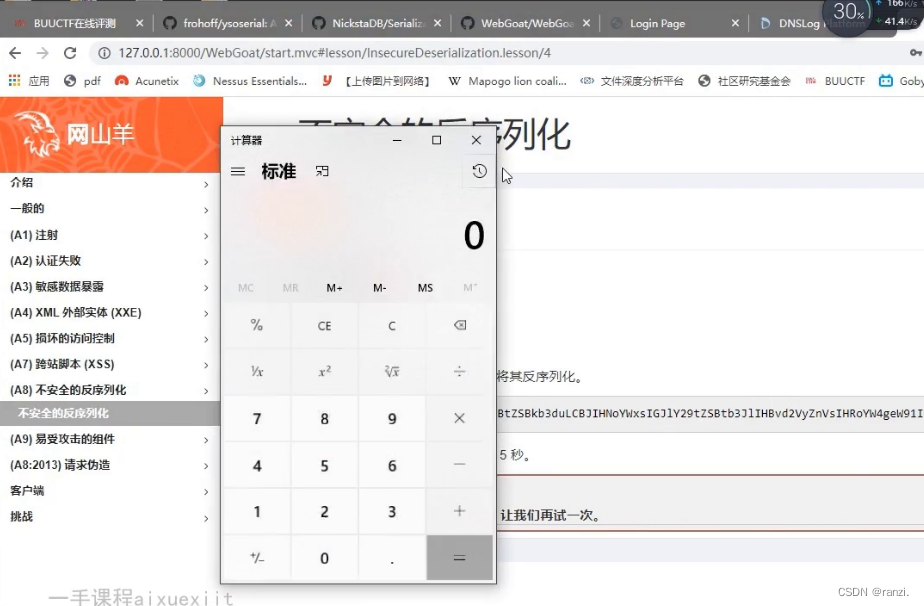Click the M+ memory add key
Viewport: 924px width, 606px height.
335,288
